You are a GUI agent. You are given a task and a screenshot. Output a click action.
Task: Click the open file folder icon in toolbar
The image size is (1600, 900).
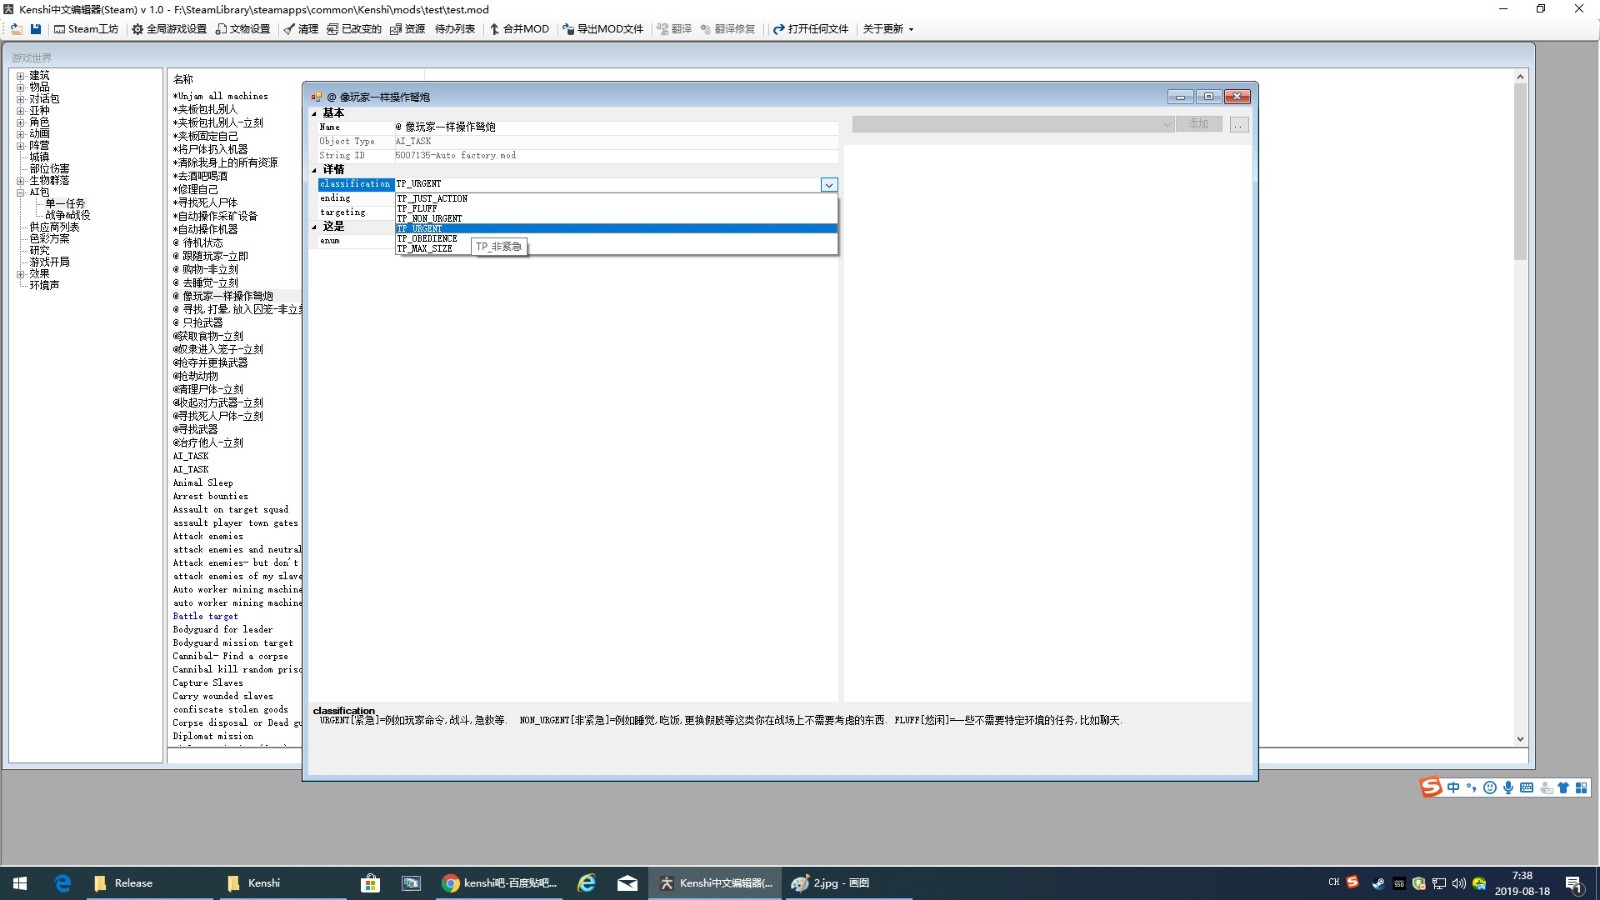(x=16, y=29)
